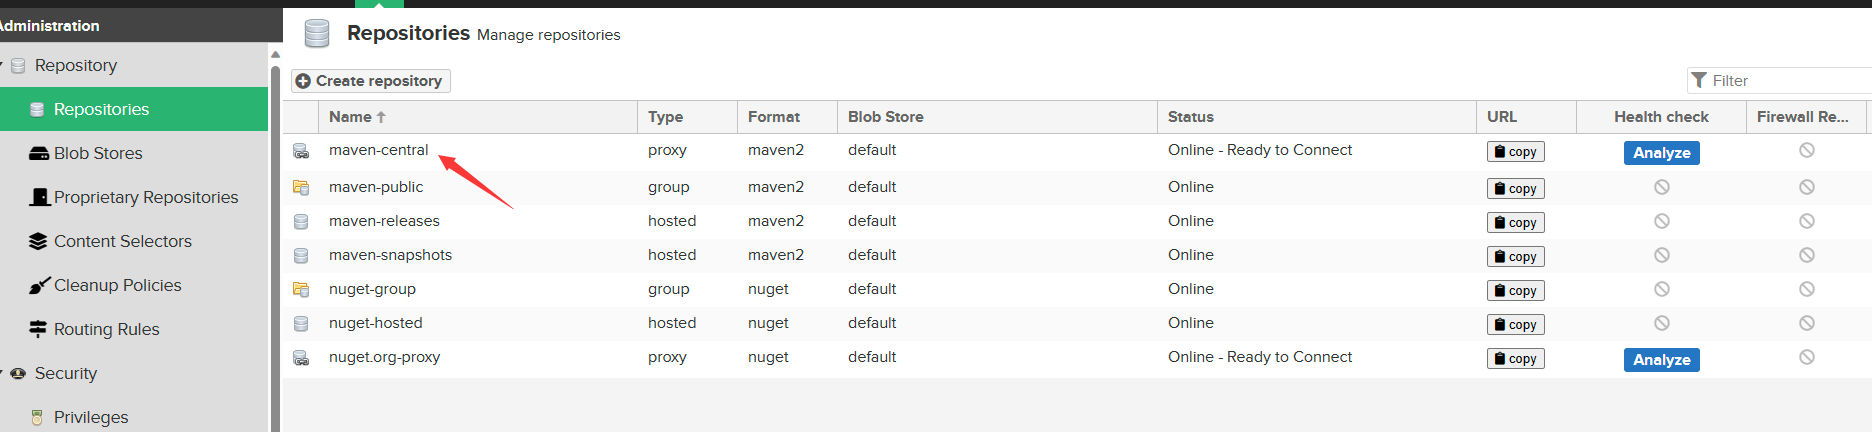Click the Blob Stores sidebar icon

pos(39,153)
